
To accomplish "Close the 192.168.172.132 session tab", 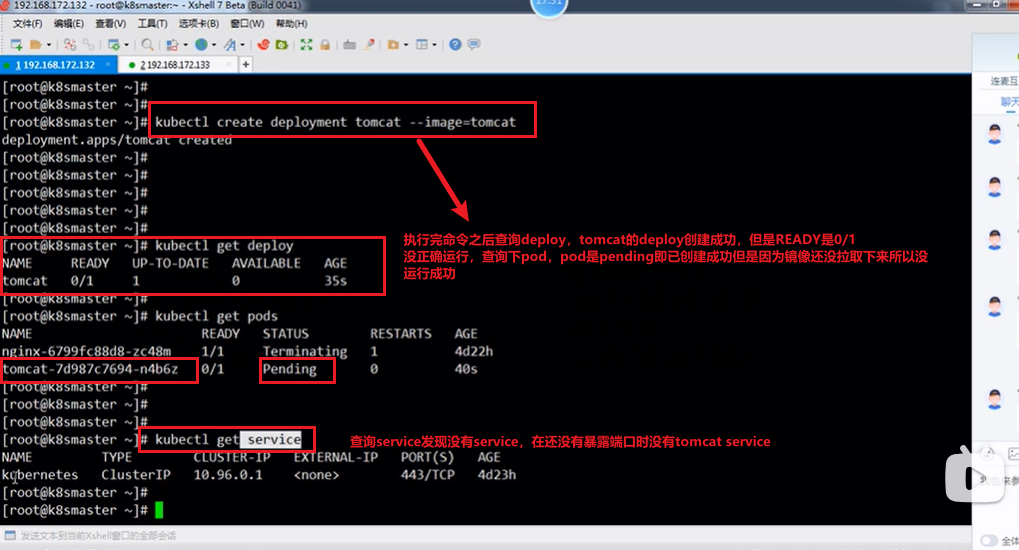I will (108, 64).
